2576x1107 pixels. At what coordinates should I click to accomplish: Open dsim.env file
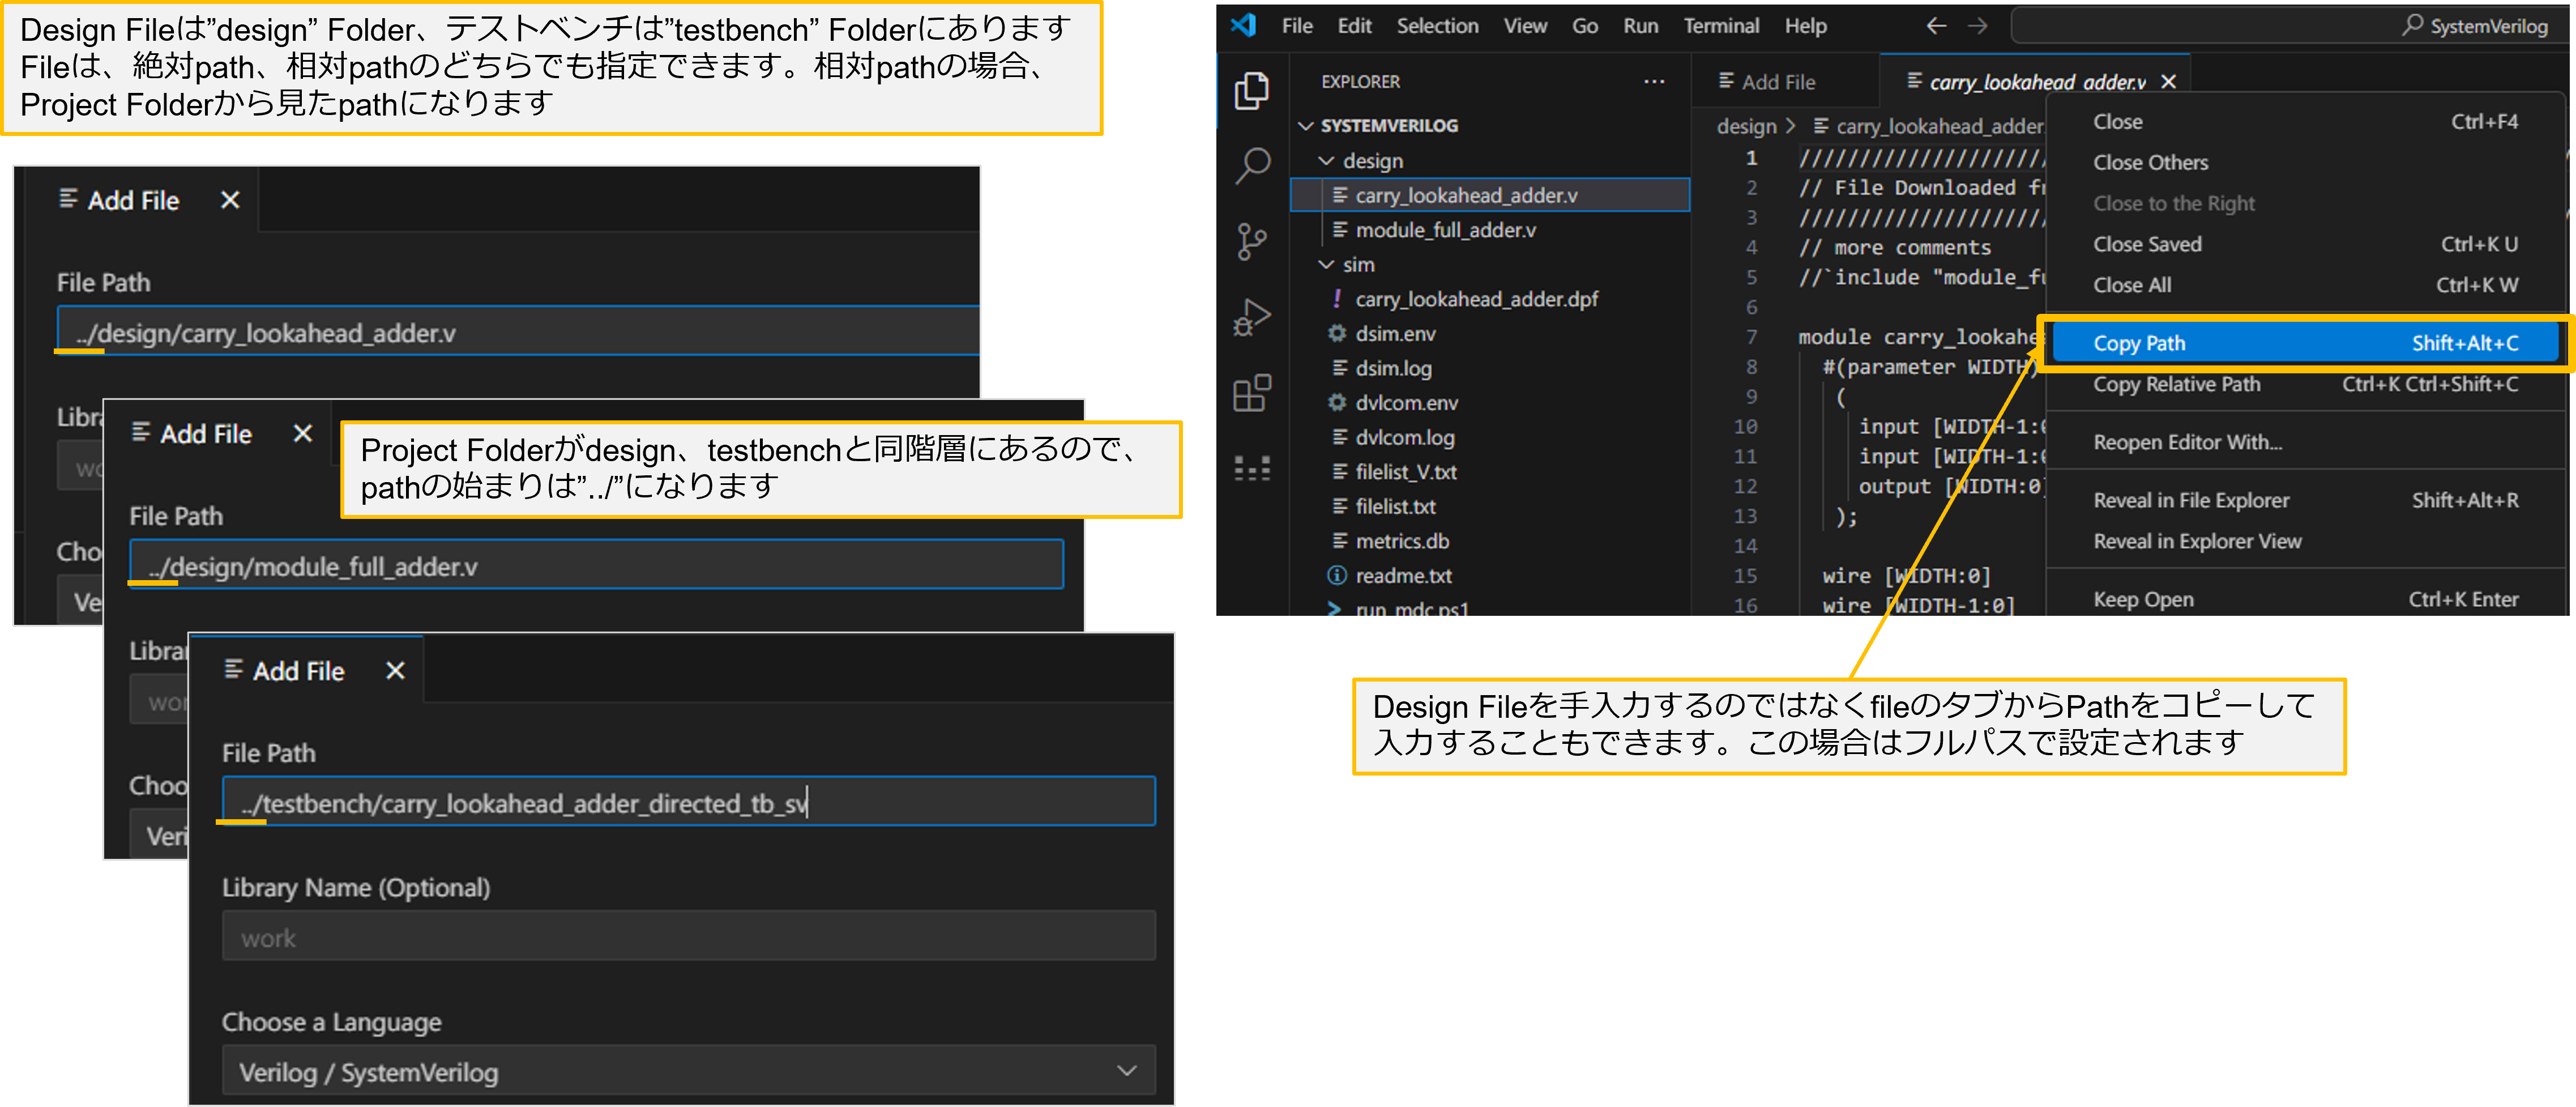click(1489, 333)
